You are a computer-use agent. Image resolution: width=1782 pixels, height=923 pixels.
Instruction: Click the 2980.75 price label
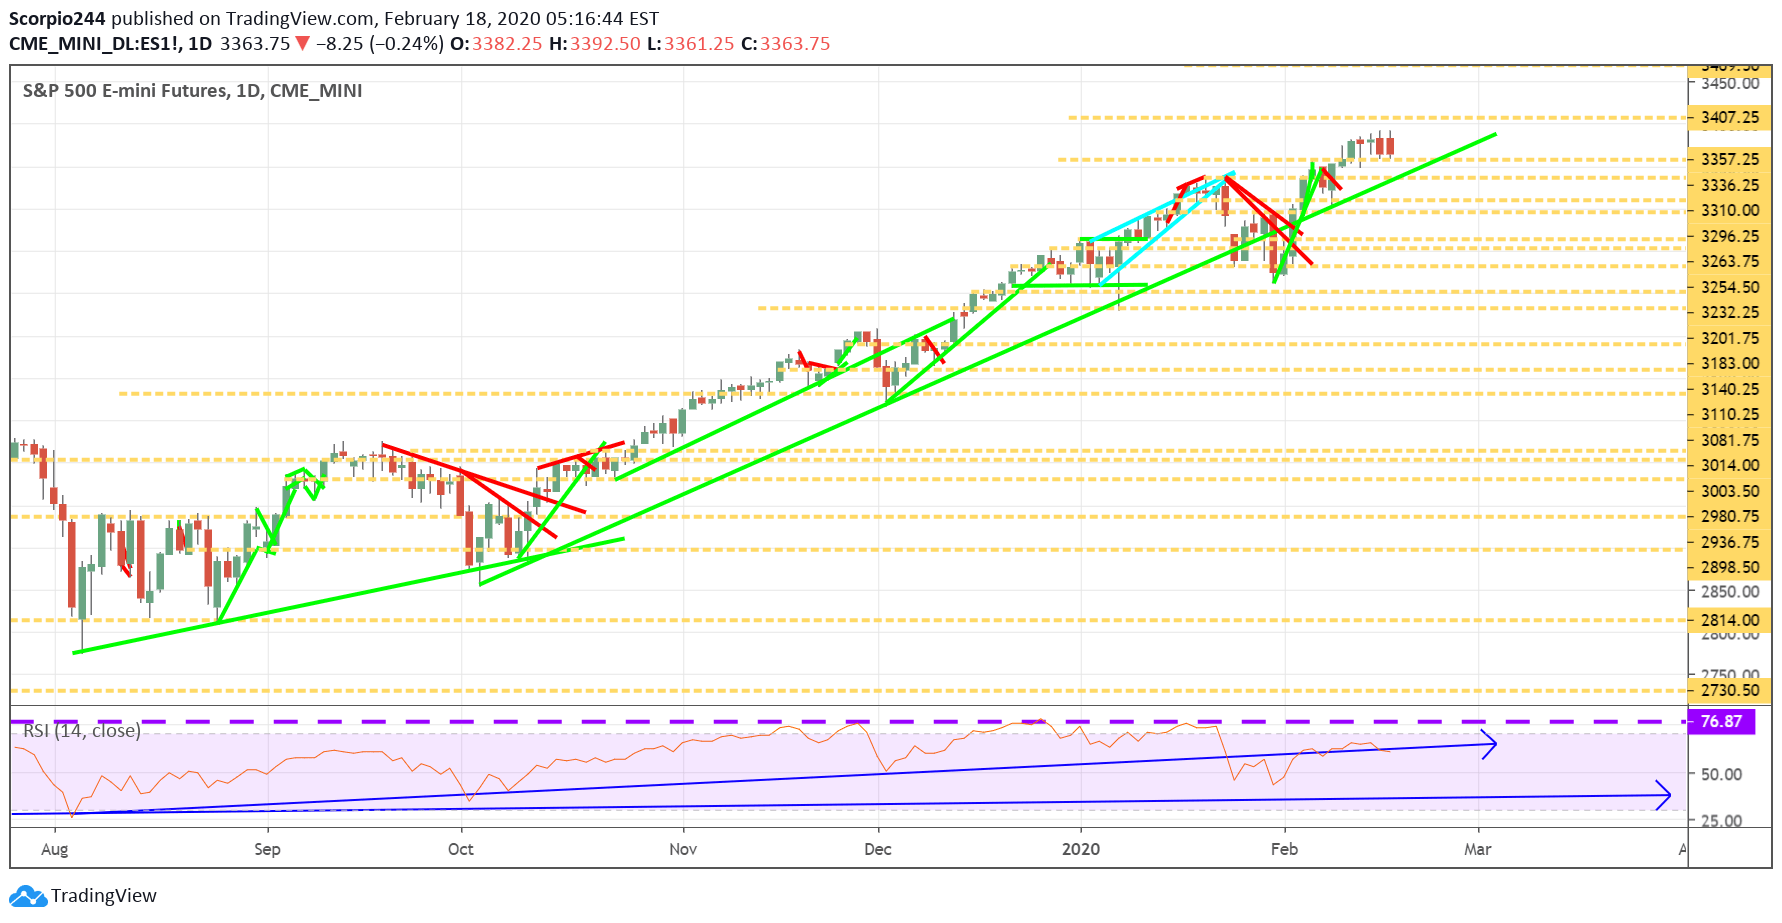click(1730, 517)
